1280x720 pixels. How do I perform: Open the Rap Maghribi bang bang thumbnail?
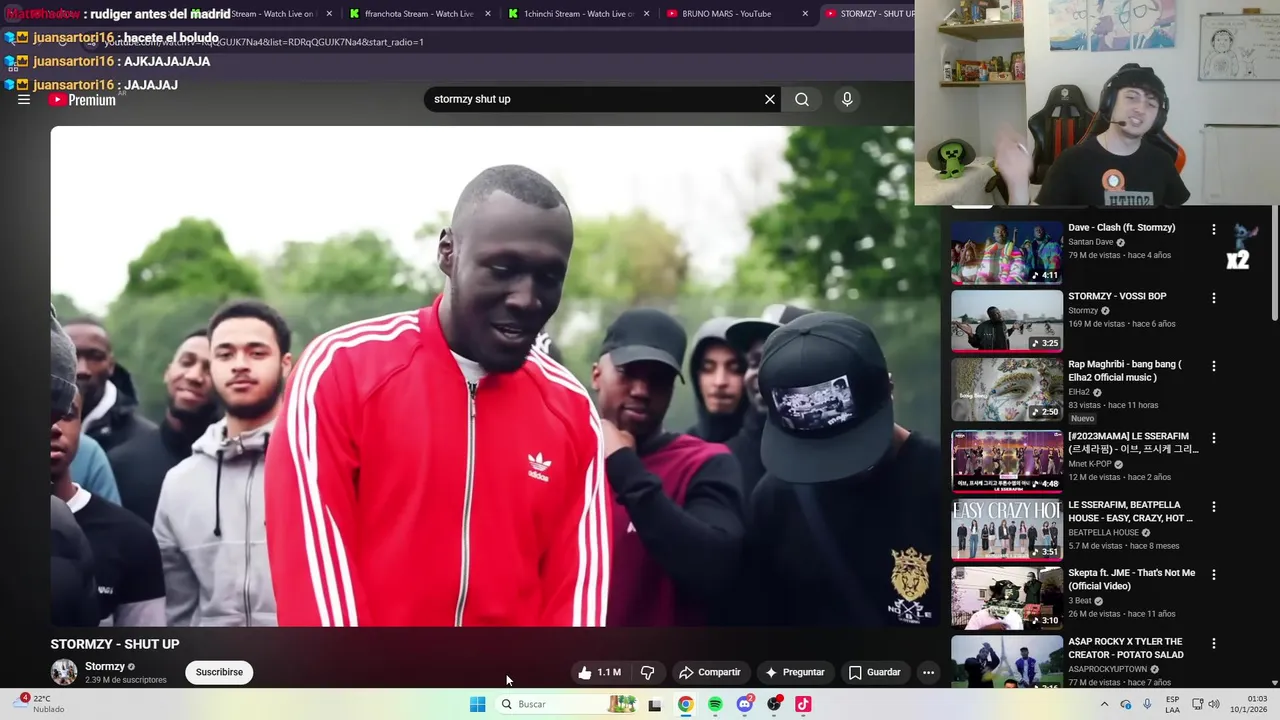[1007, 390]
